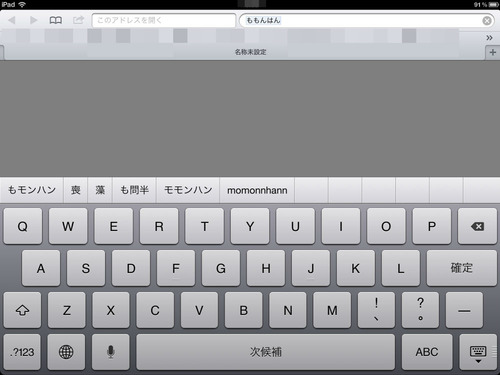Start dictation with microphone key
The image size is (500, 375).
pos(111,352)
